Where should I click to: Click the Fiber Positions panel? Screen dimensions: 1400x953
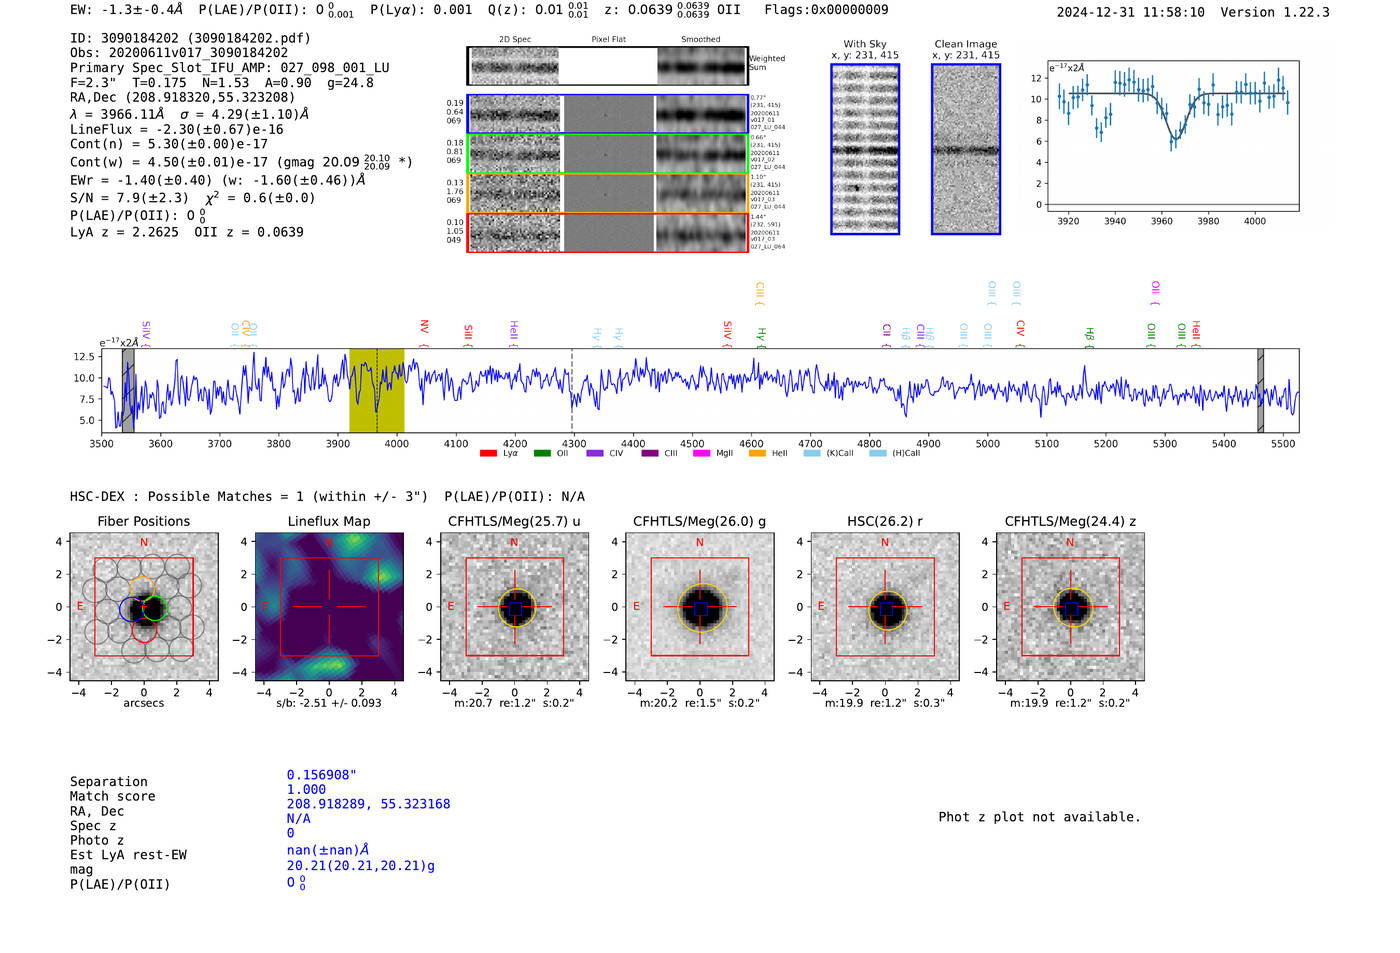pos(144,607)
